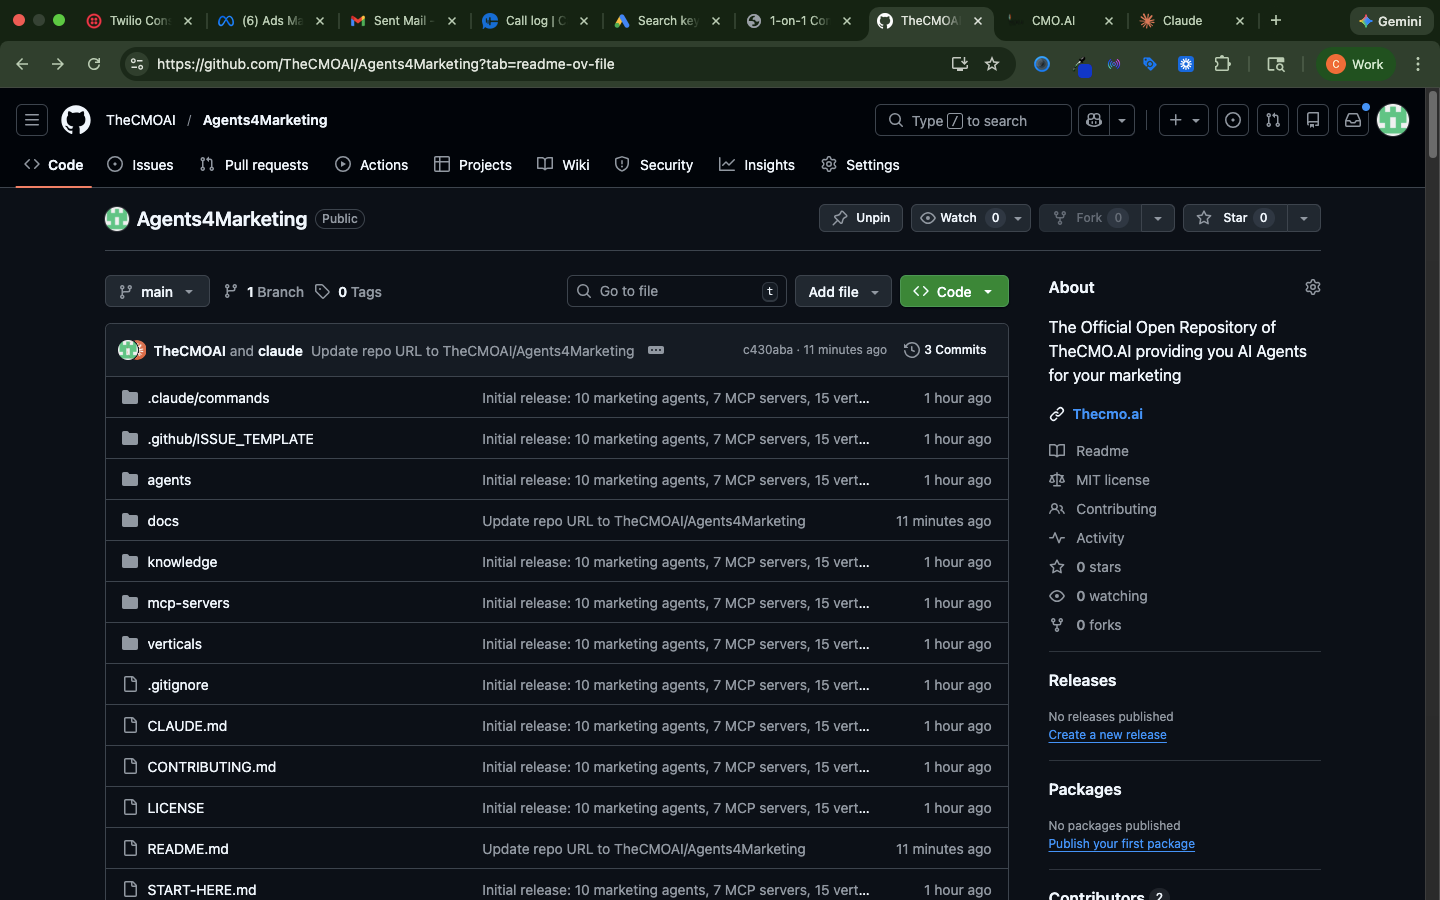This screenshot has width=1440, height=900.
Task: Open the Copilot chat icon
Action: click(x=1094, y=120)
